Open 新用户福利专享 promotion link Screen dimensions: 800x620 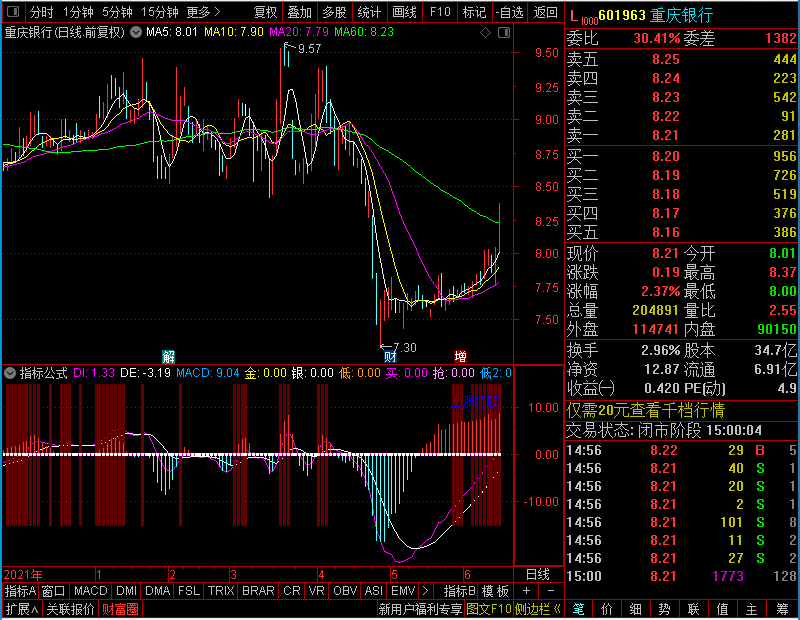(420, 609)
